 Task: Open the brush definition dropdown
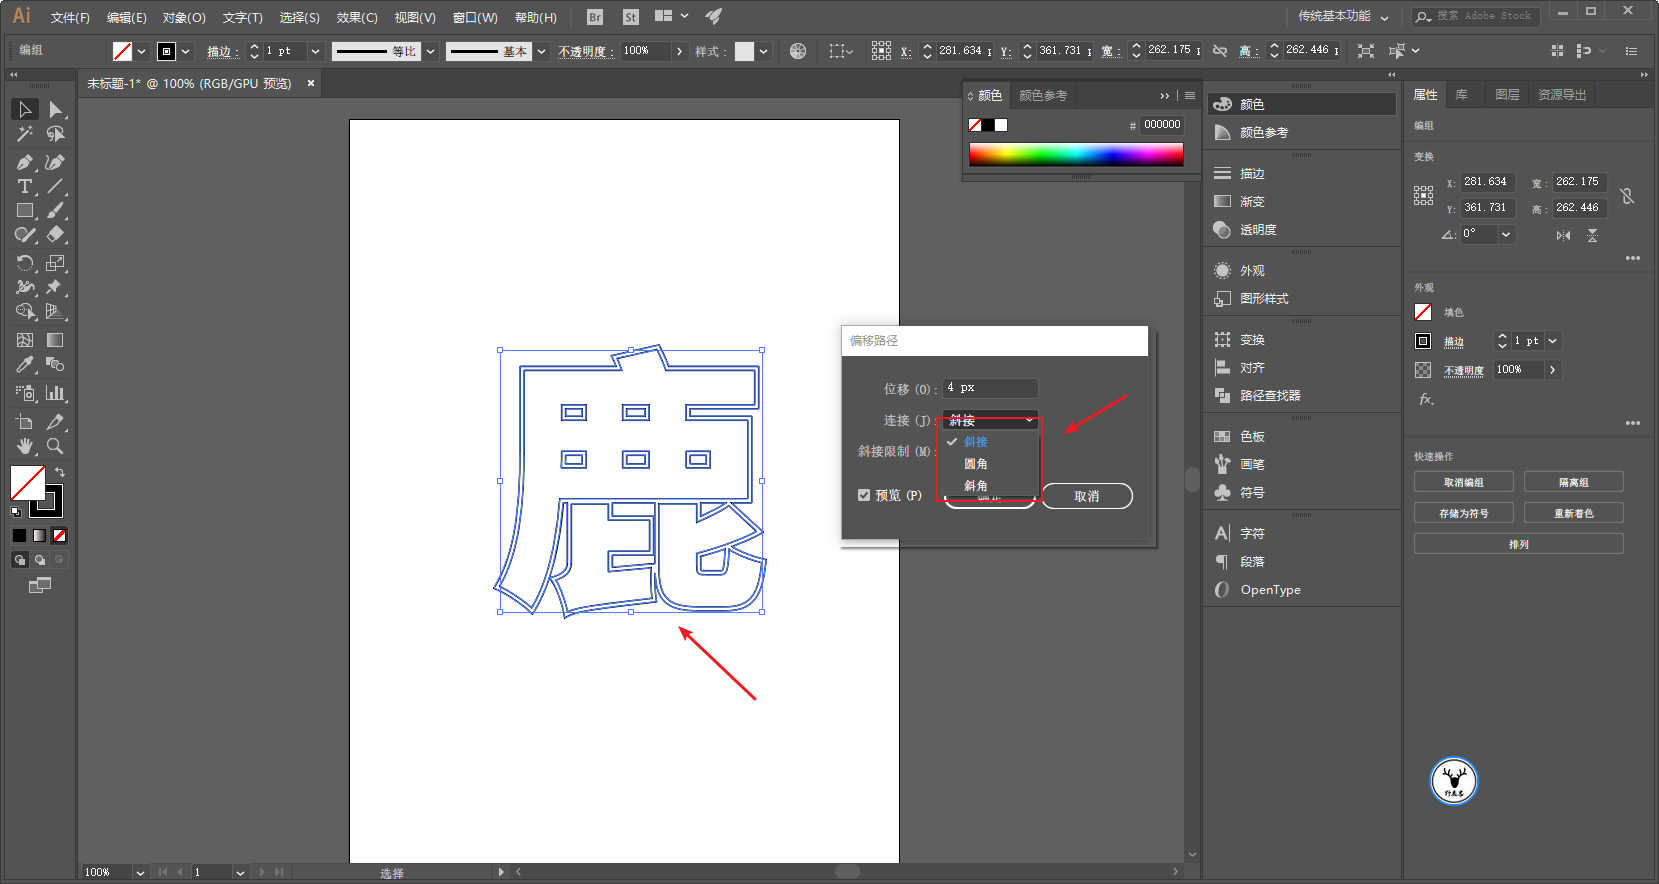pyautogui.click(x=542, y=51)
